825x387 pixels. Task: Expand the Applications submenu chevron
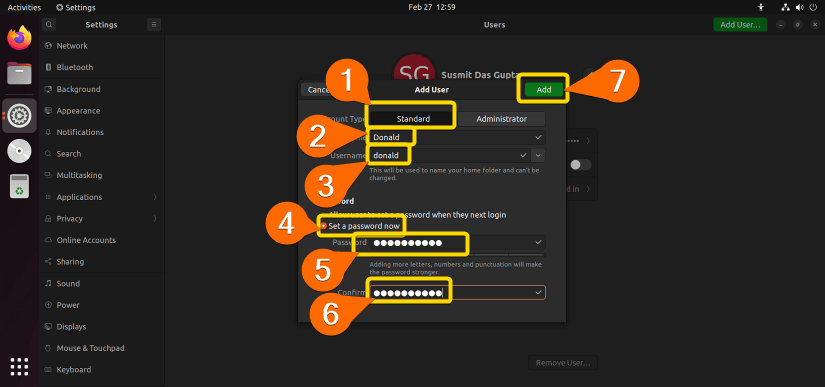point(155,197)
